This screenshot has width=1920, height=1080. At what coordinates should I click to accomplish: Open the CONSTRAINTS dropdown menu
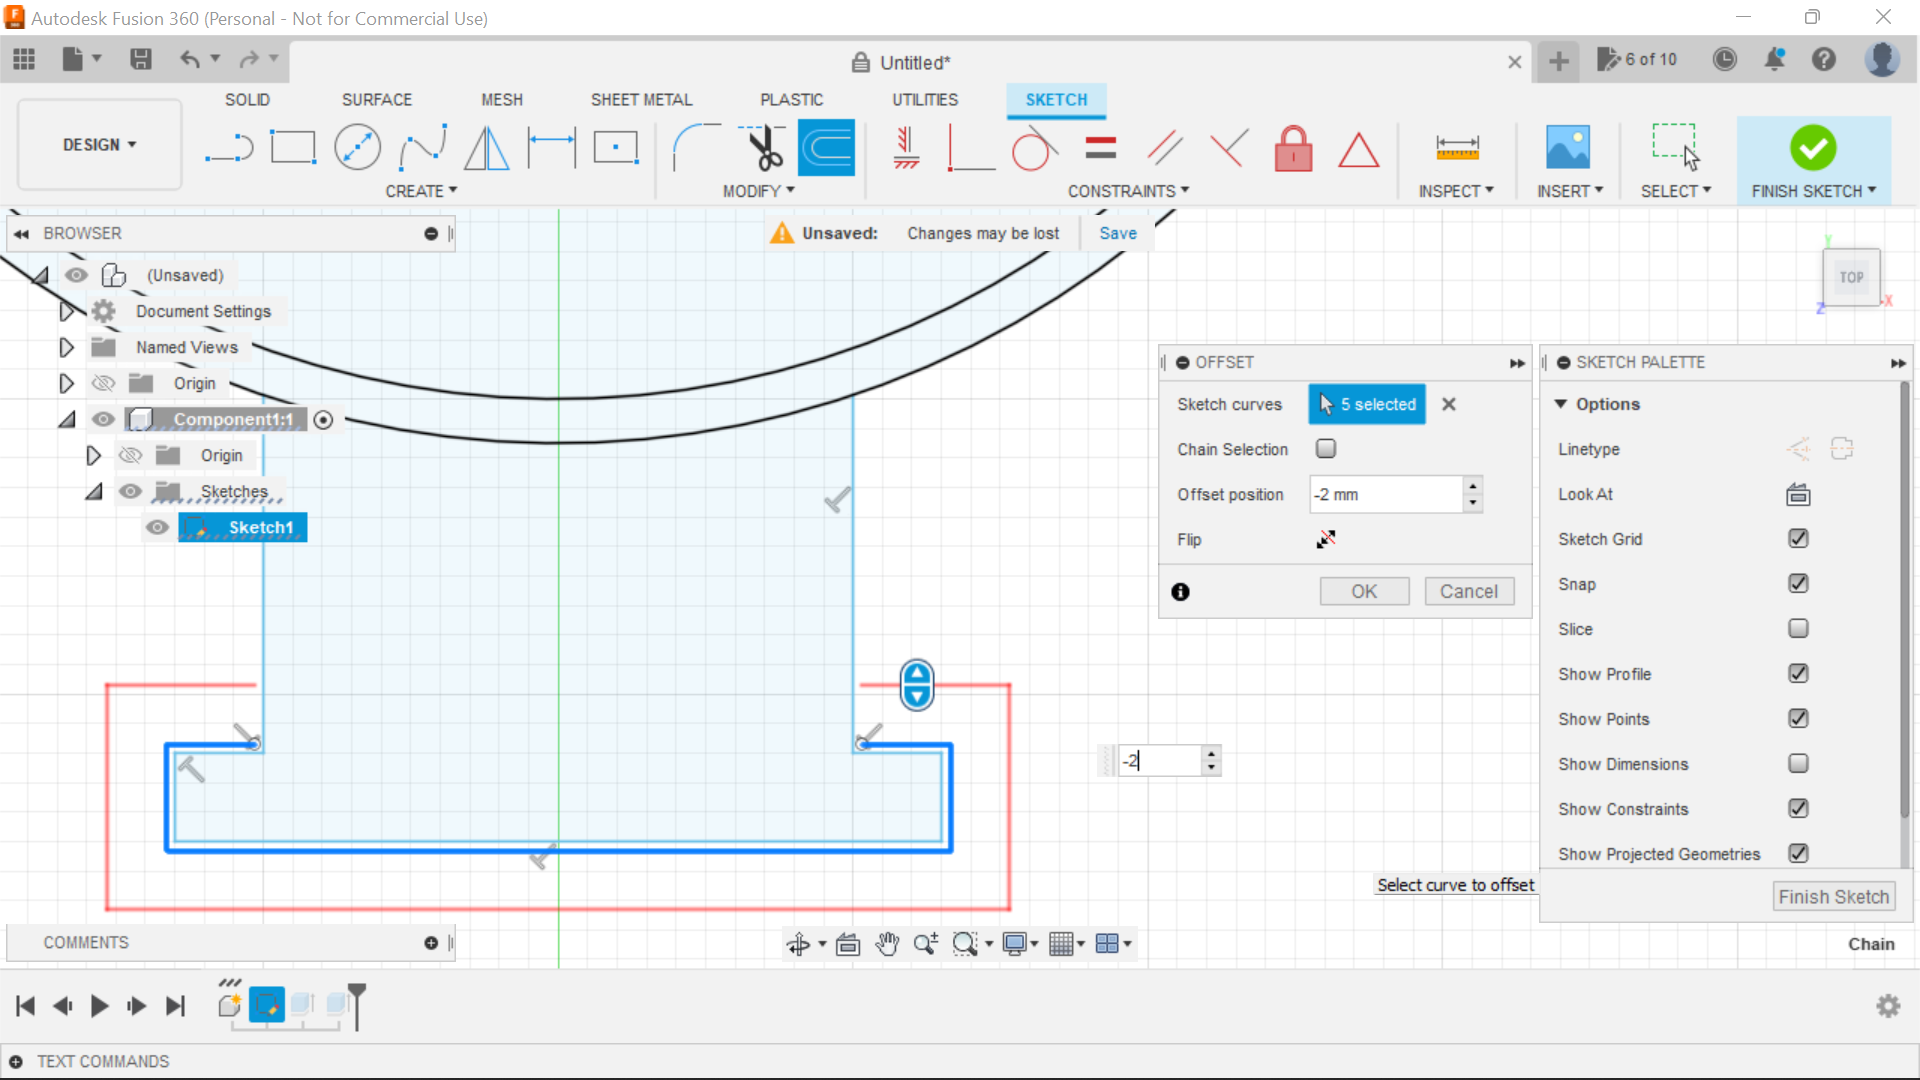tap(1128, 191)
